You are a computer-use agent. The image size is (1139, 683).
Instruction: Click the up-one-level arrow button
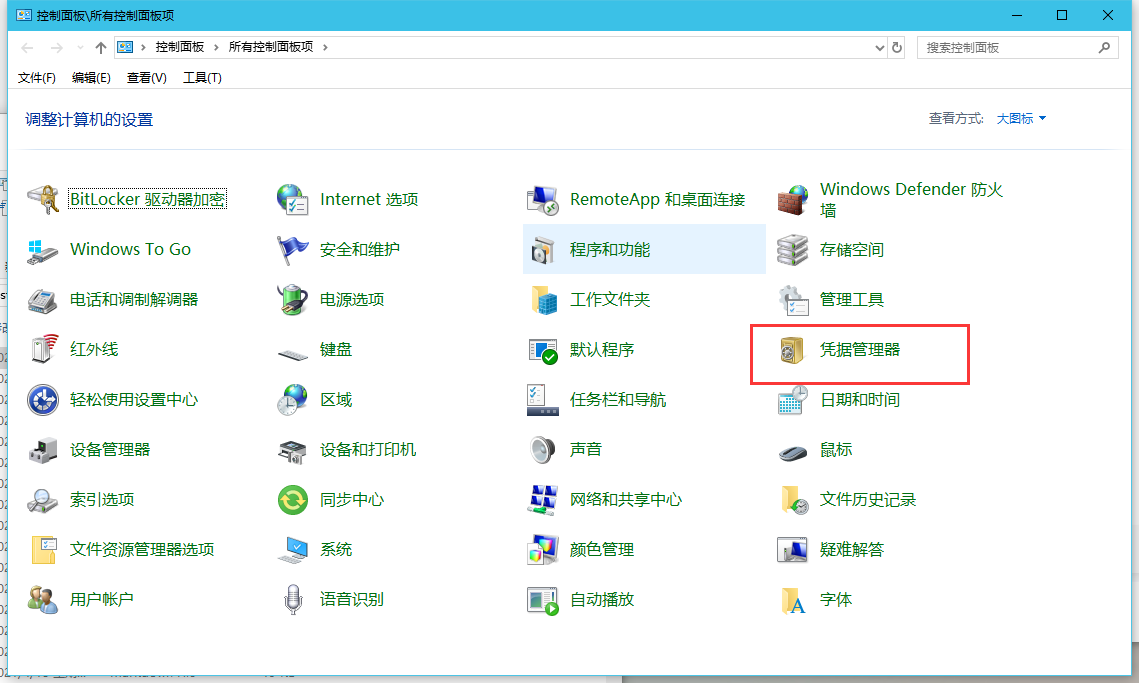click(x=100, y=47)
